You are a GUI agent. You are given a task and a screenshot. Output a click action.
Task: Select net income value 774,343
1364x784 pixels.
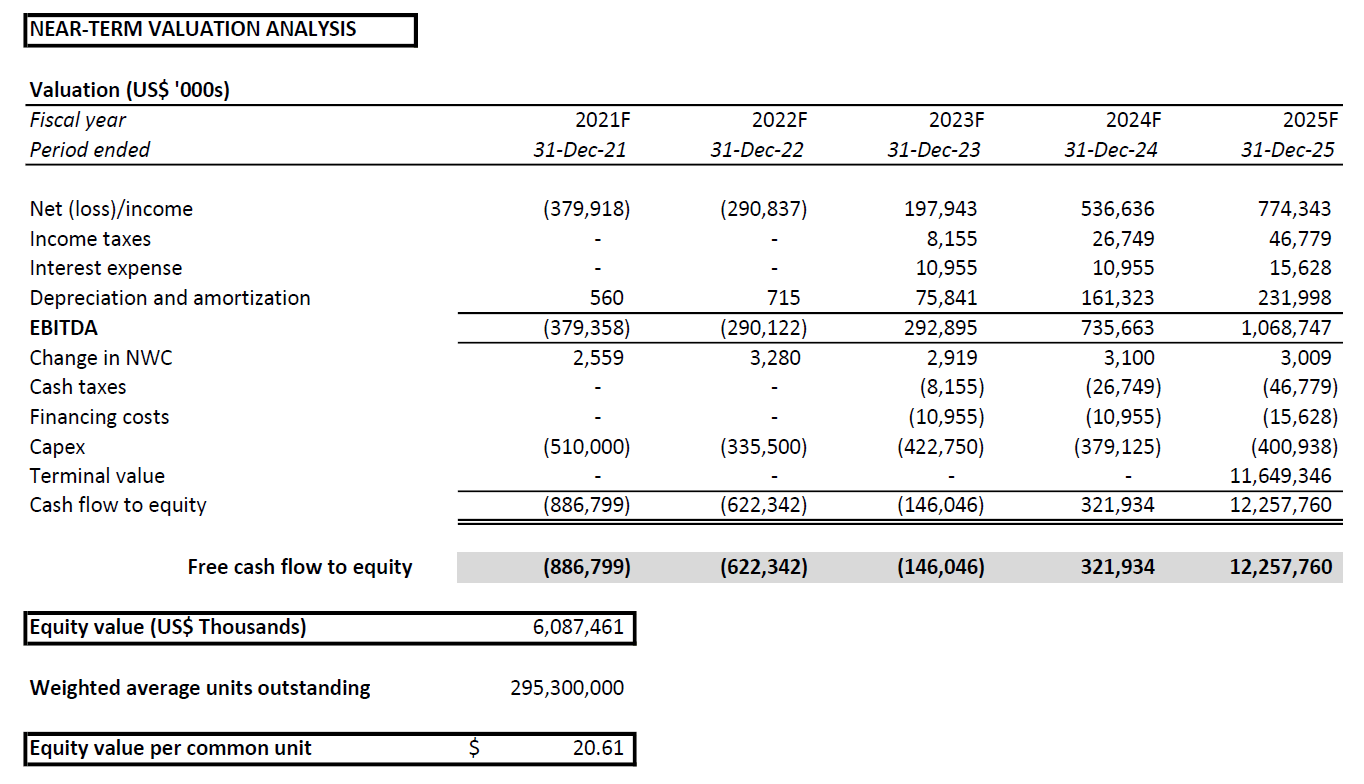tap(1293, 209)
